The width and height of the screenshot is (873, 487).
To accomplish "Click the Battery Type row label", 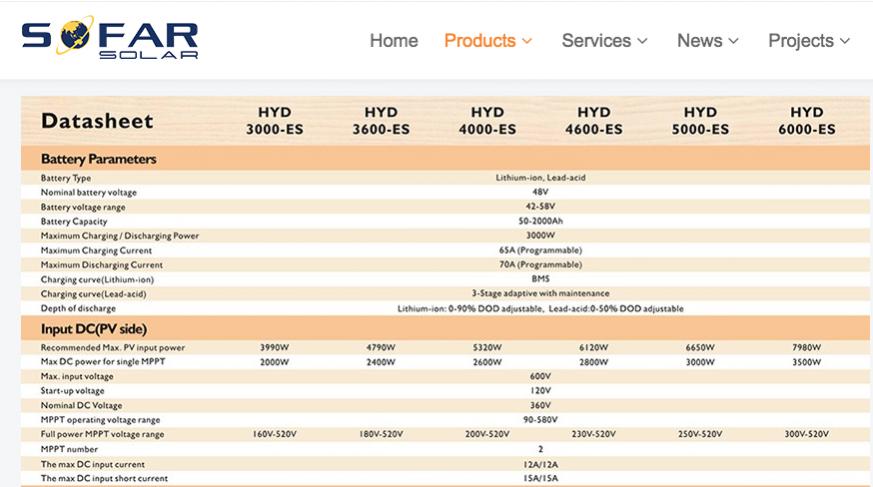I will coord(66,178).
